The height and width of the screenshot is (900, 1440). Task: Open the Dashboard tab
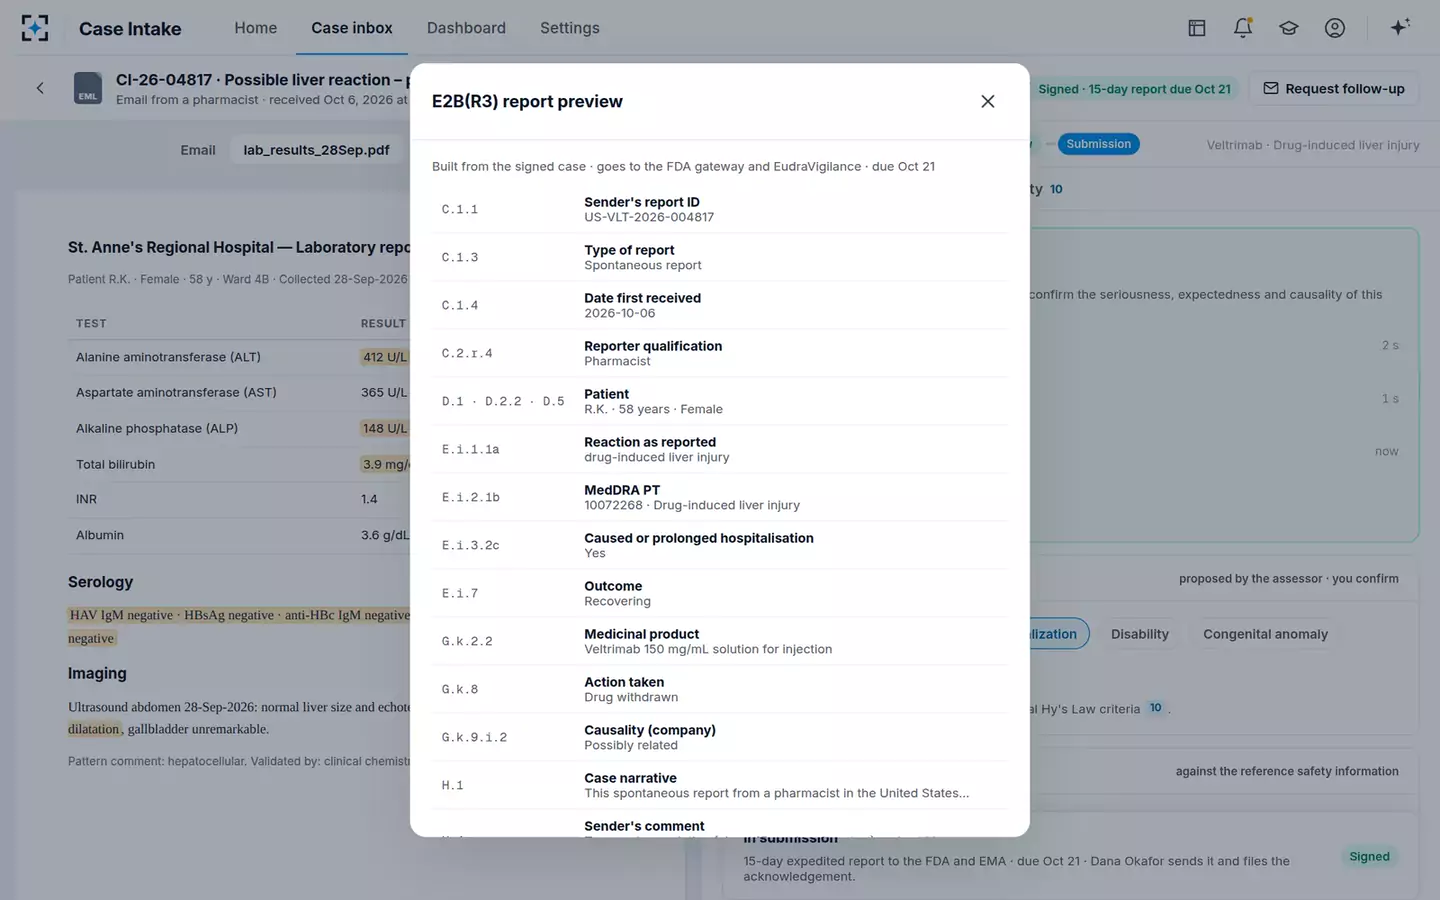click(466, 28)
